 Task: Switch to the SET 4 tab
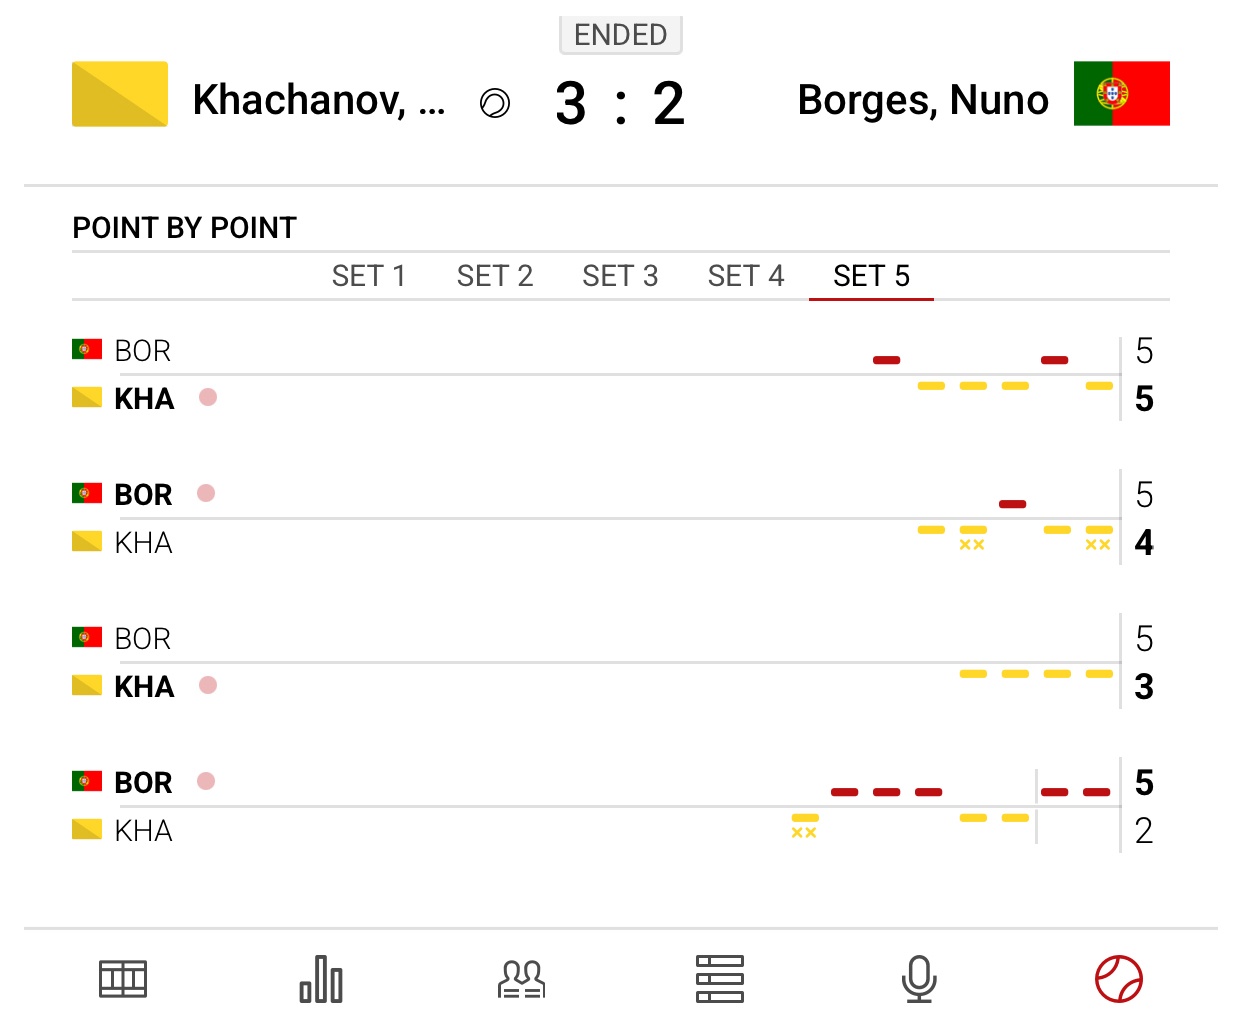click(x=746, y=276)
